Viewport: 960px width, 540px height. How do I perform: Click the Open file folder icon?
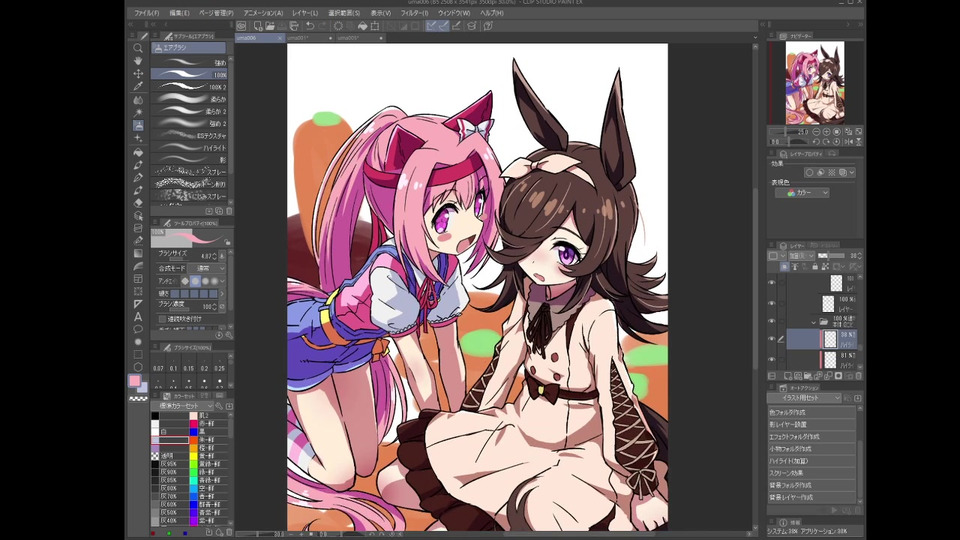pos(270,26)
